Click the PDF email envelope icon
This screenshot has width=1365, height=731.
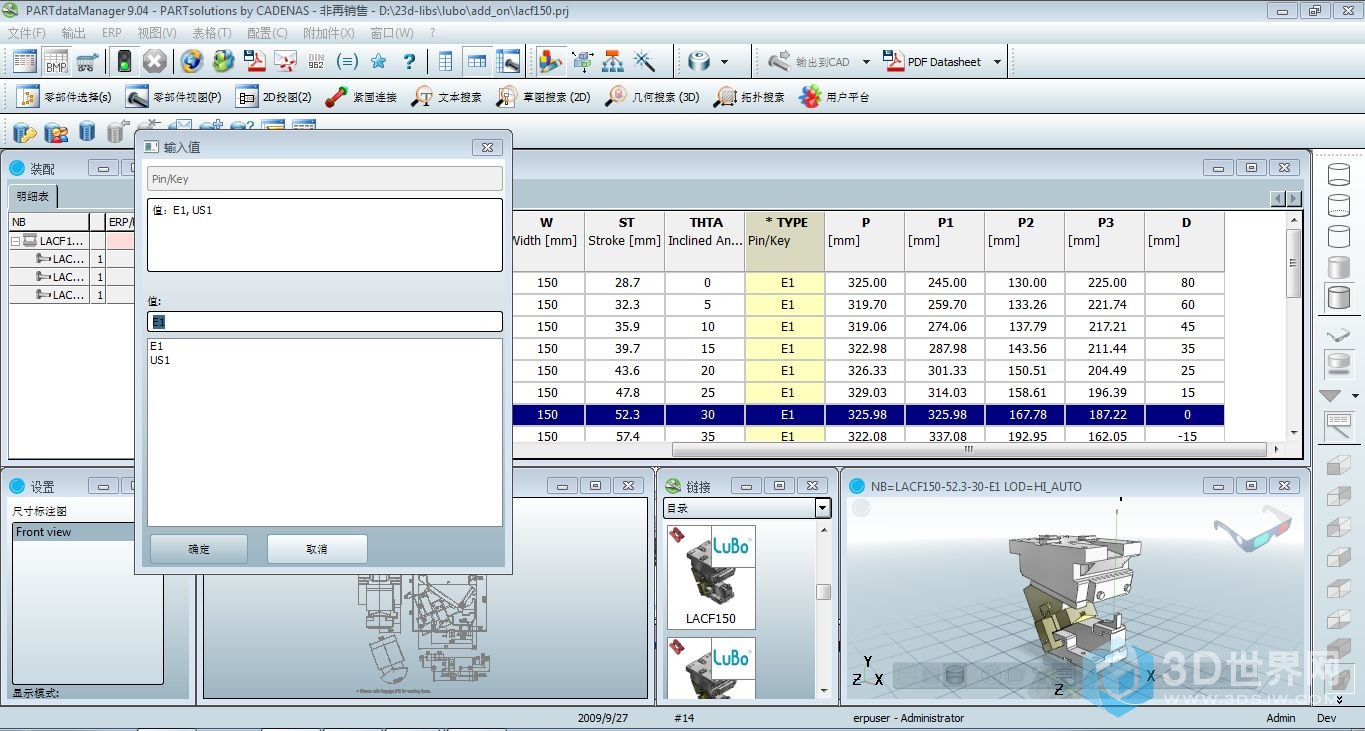(286, 61)
